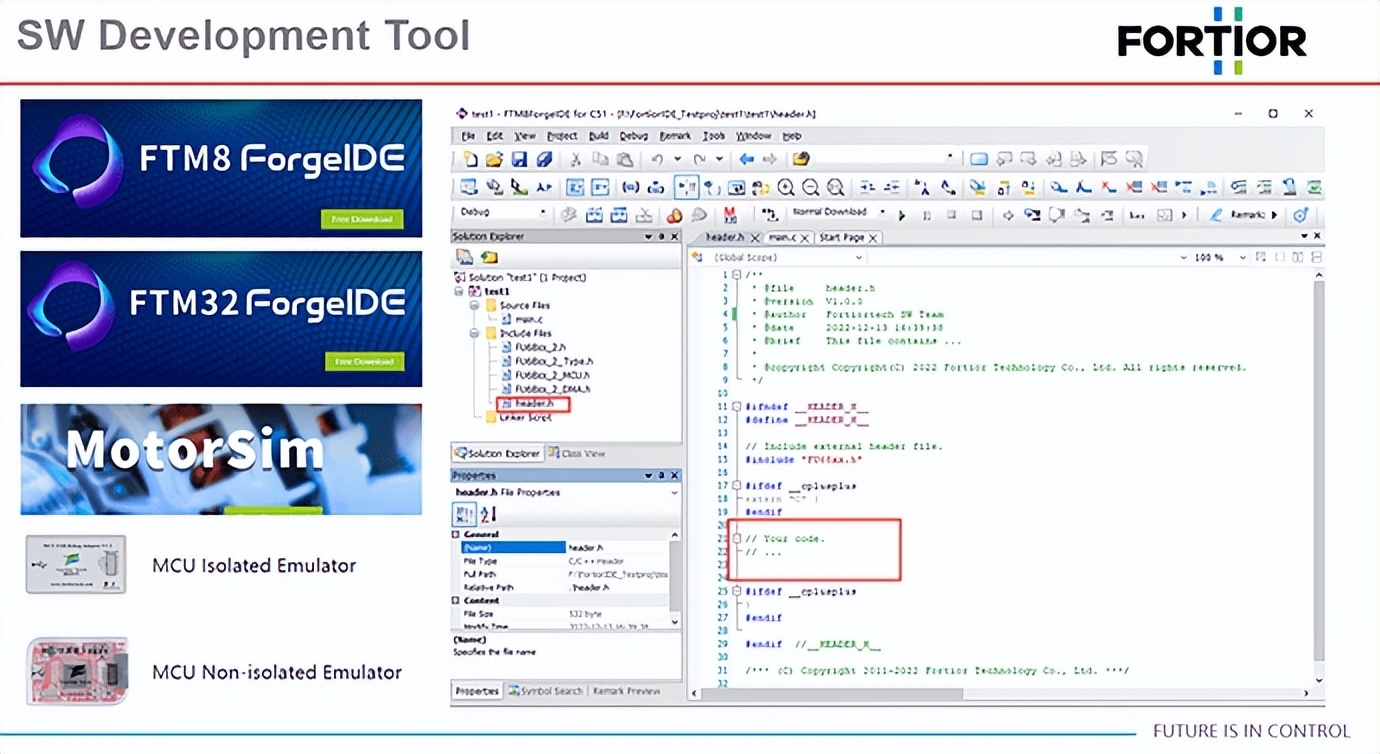Open the Build menu
1380x754 pixels.
(x=599, y=136)
